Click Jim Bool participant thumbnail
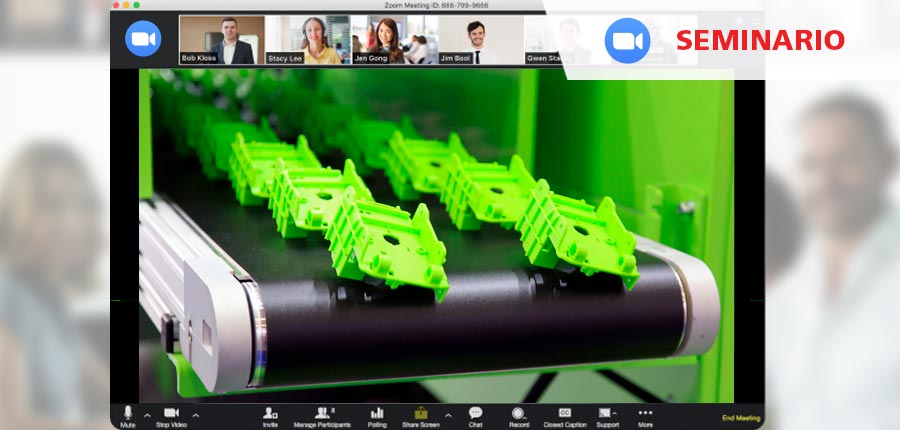Viewport: 900px width, 430px height. tap(479, 40)
